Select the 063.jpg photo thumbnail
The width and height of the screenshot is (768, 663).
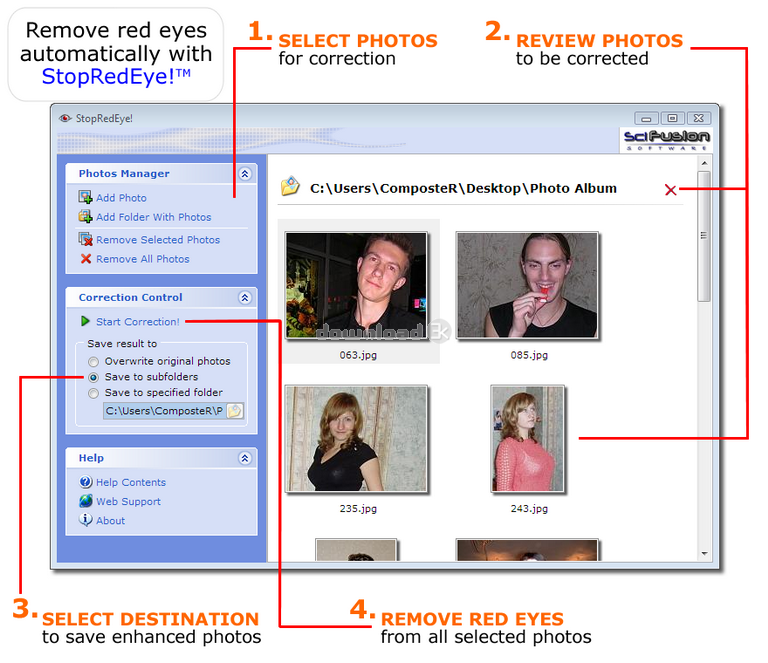coord(357,285)
